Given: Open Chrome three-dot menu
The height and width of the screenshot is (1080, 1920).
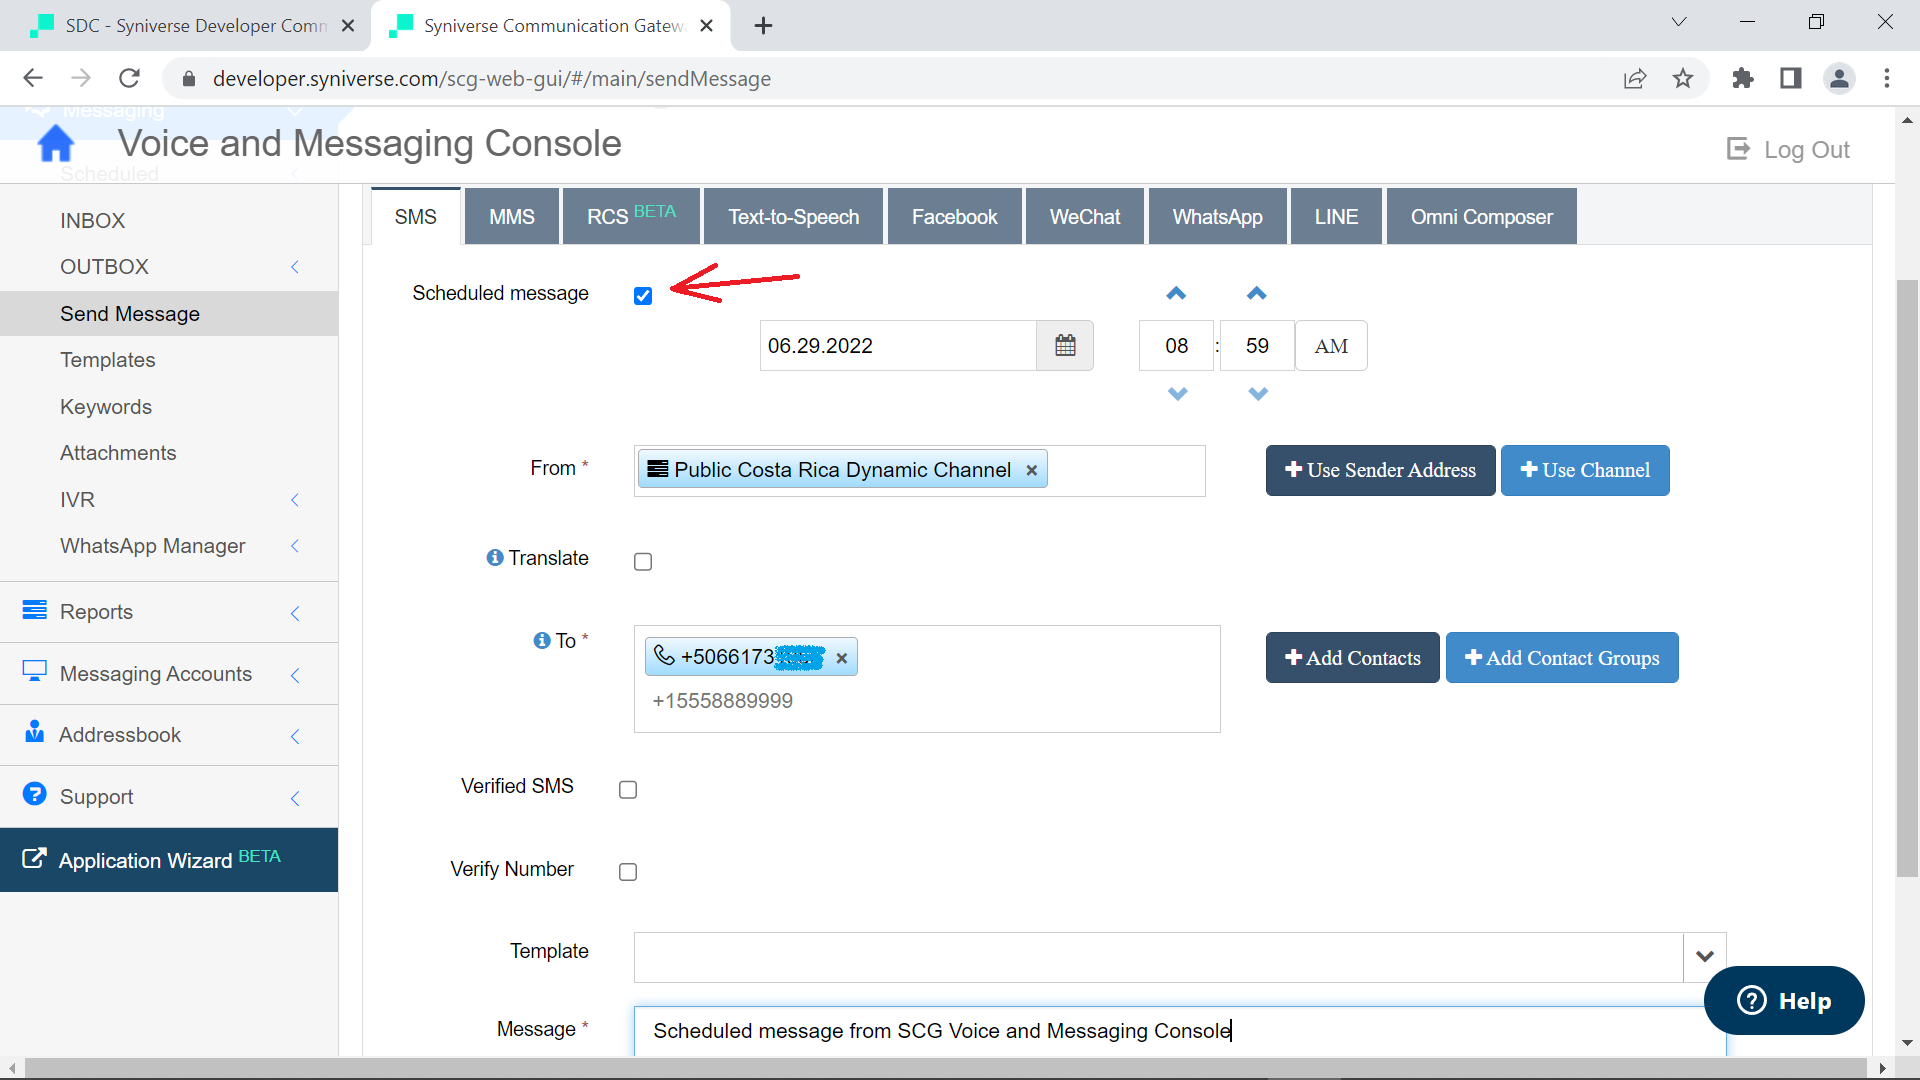Looking at the screenshot, I should pos(1887,78).
